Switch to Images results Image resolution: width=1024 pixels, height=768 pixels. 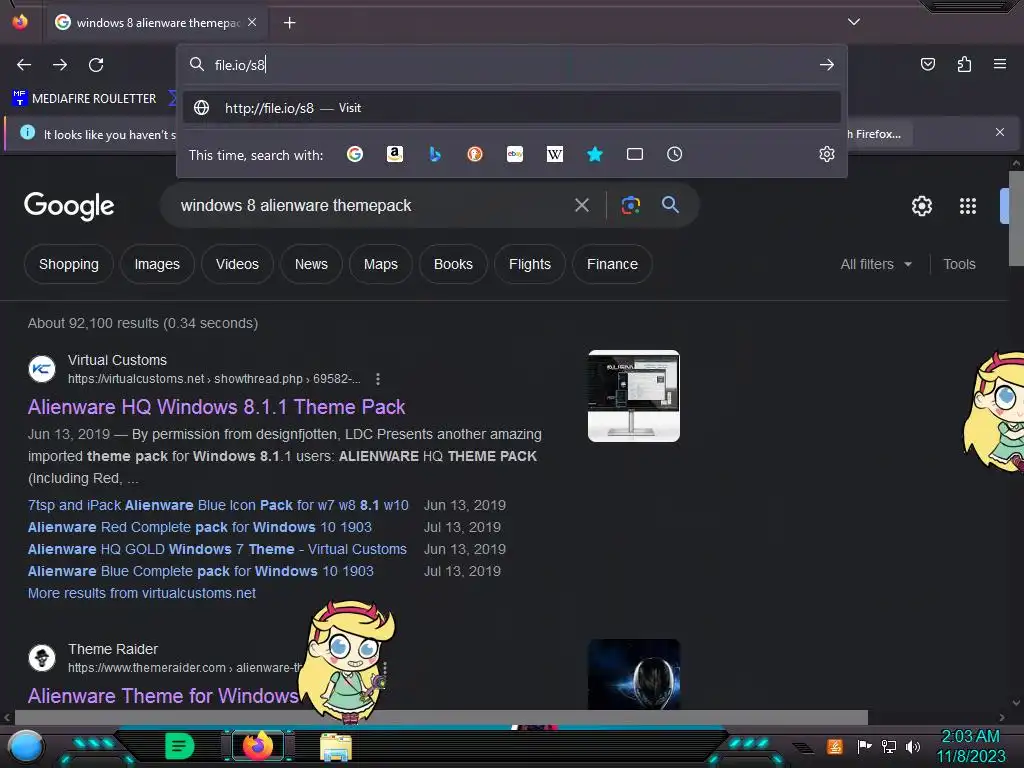157,264
